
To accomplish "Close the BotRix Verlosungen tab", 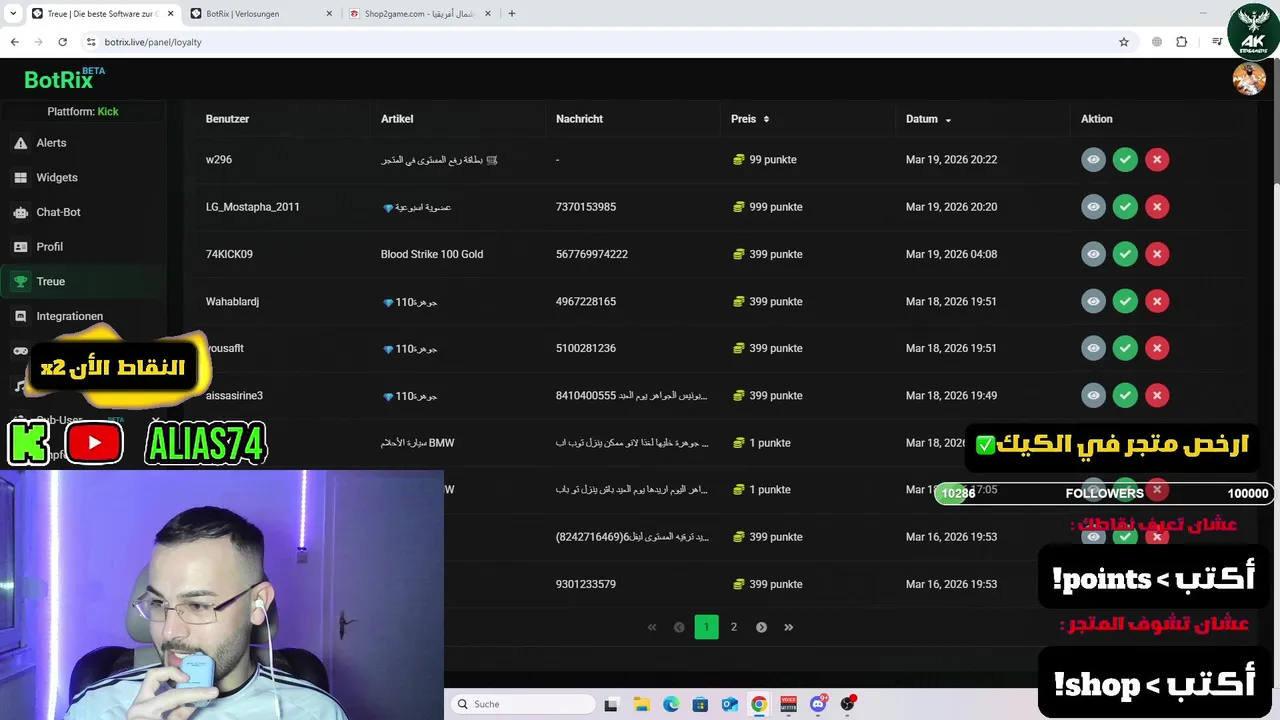I will tap(330, 14).
